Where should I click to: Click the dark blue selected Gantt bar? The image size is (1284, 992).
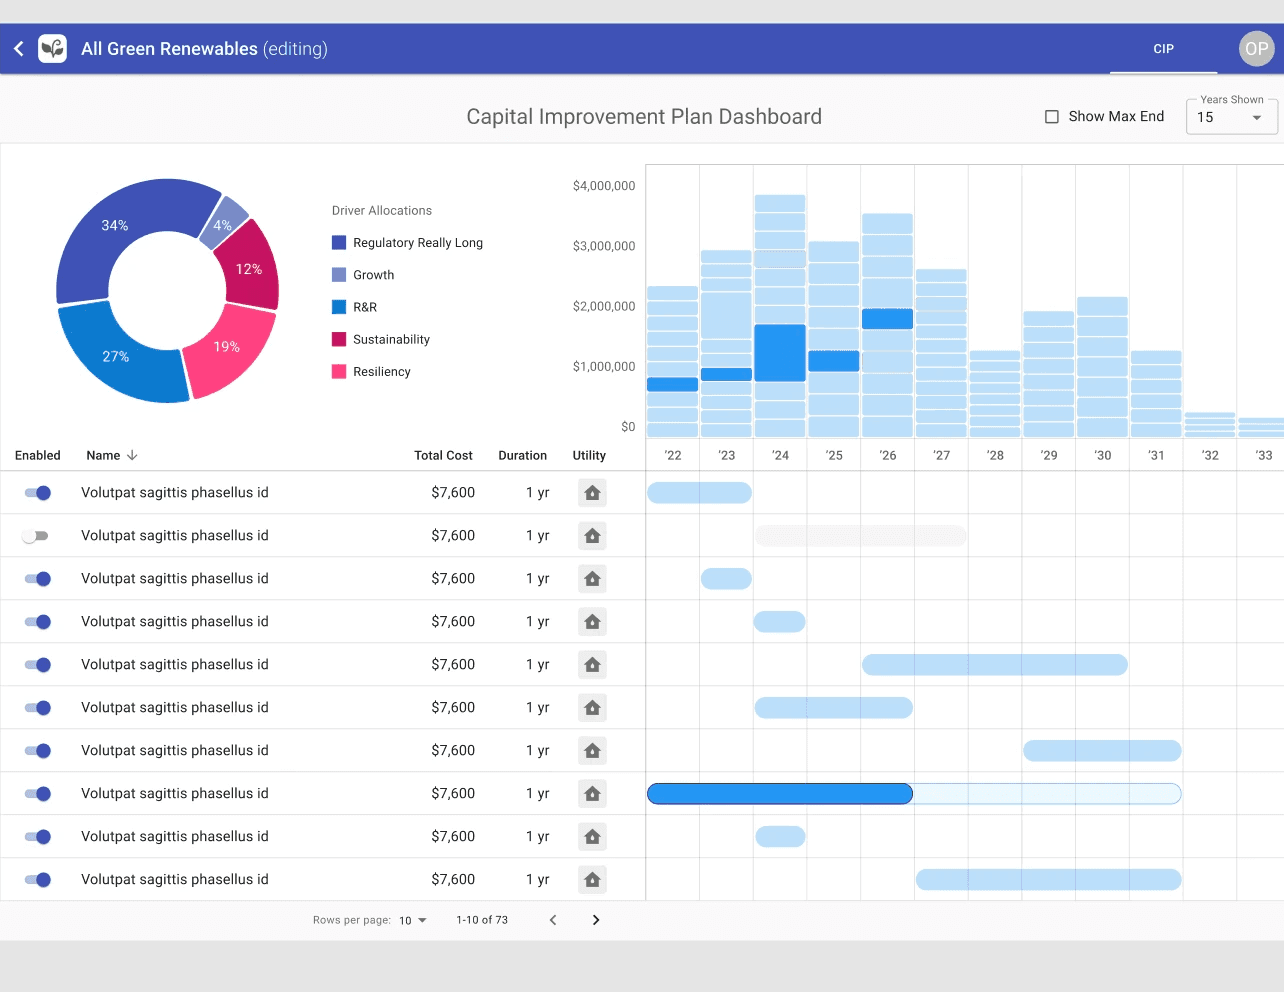(x=780, y=794)
